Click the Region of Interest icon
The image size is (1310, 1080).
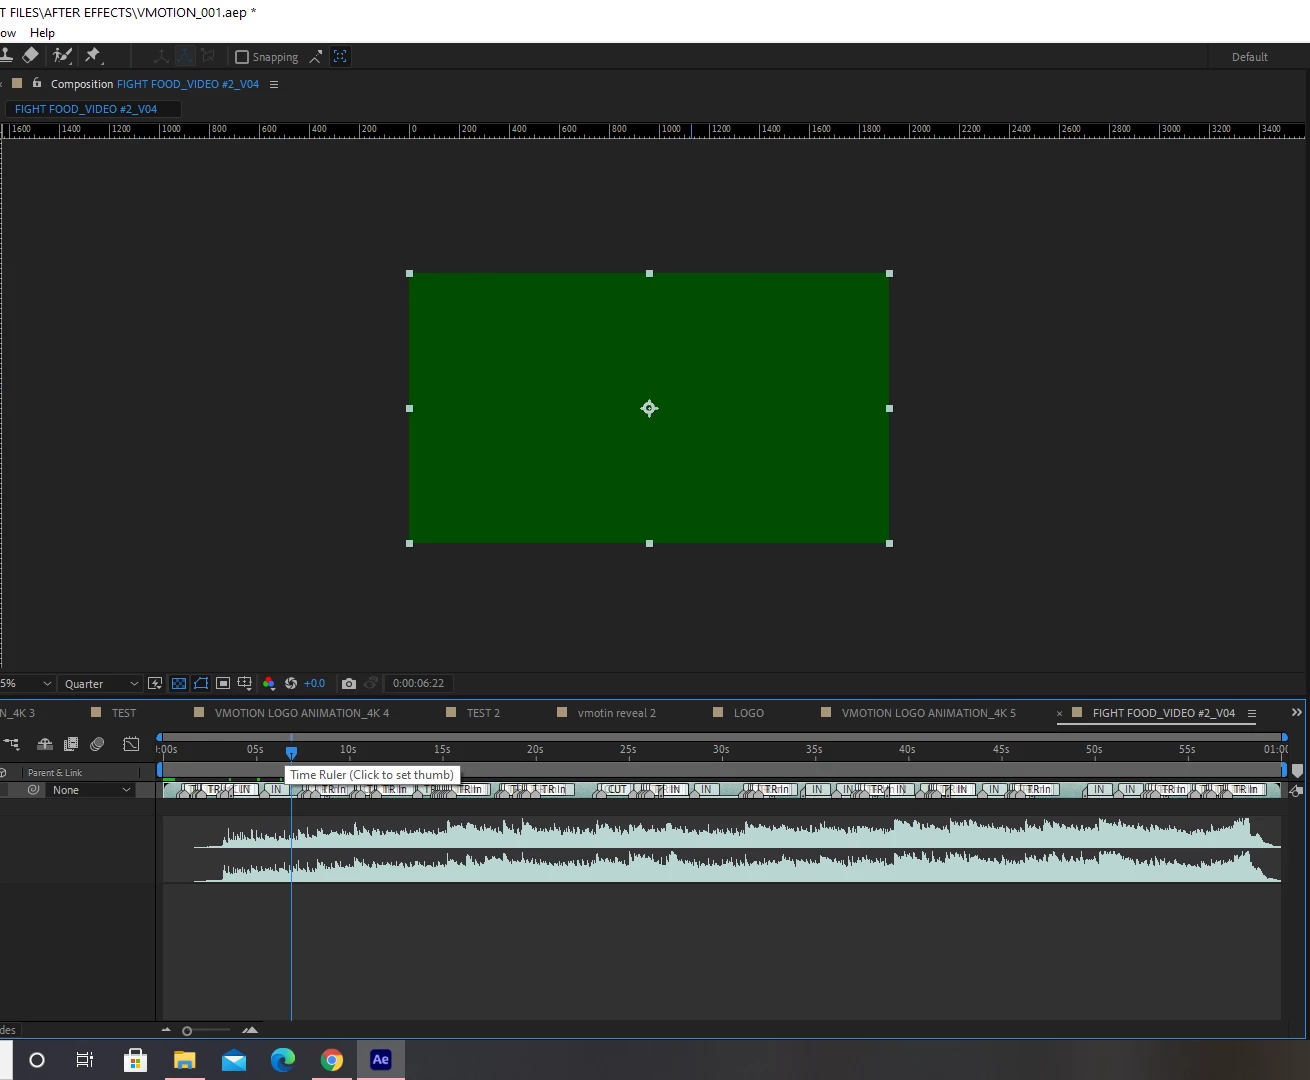(223, 684)
